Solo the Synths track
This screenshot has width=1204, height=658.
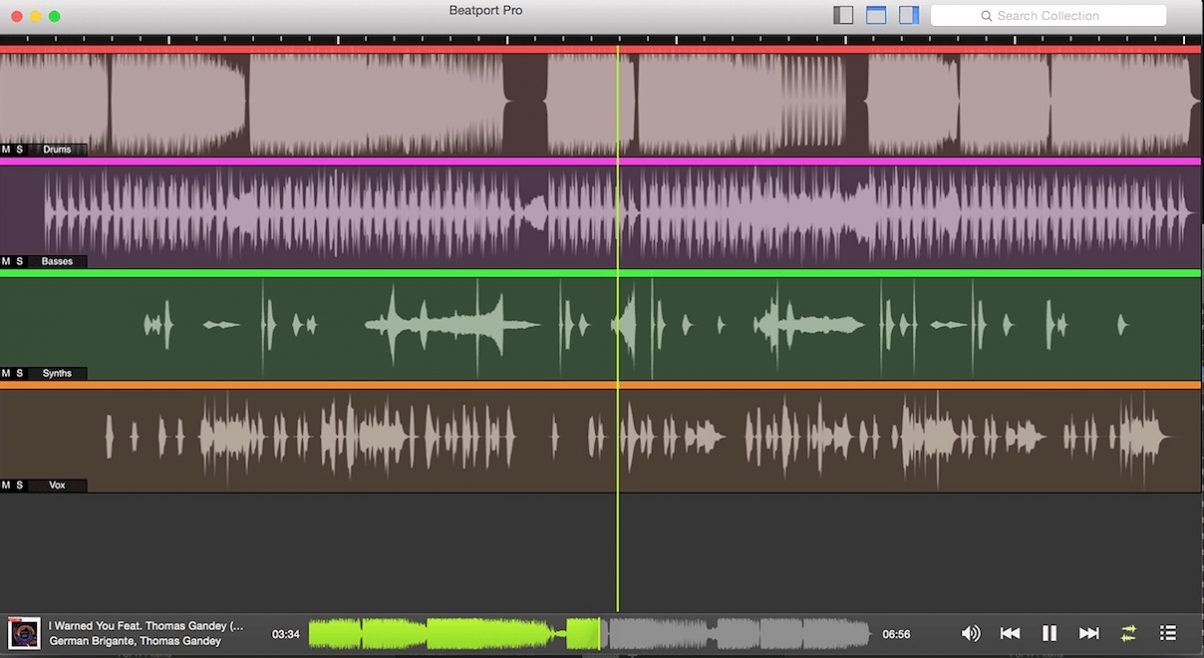tap(19, 374)
